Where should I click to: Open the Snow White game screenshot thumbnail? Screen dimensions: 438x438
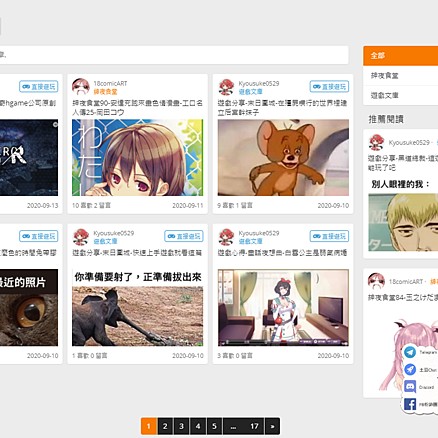coord(283,308)
